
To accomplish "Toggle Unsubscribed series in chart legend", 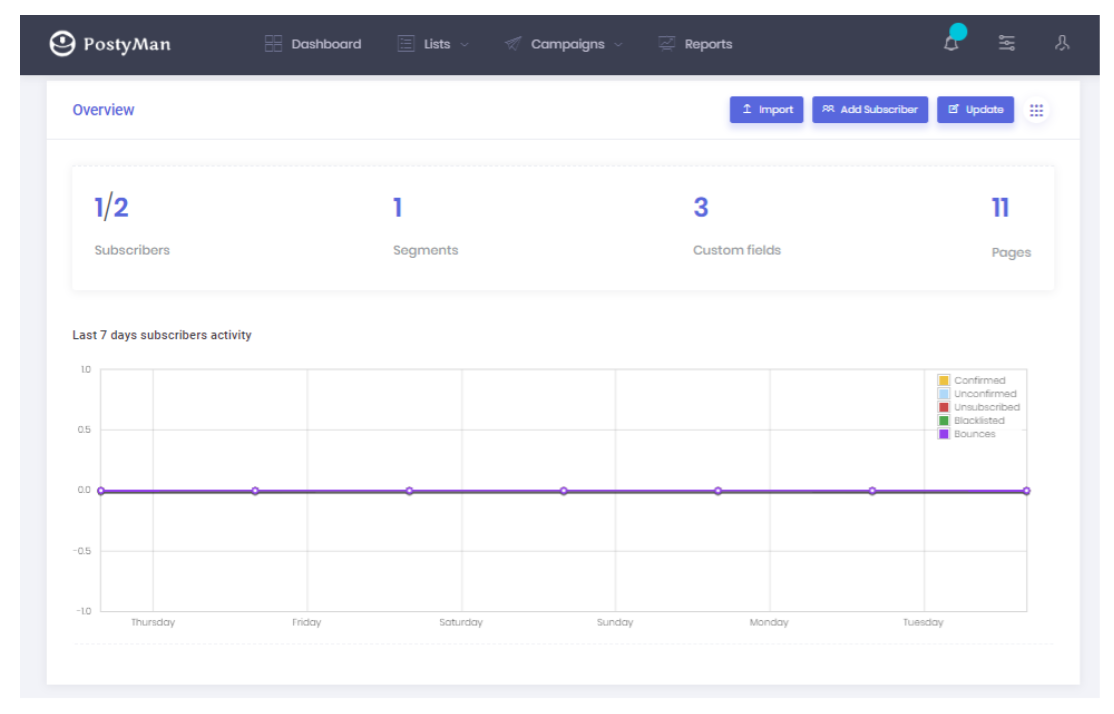I will 986,407.
